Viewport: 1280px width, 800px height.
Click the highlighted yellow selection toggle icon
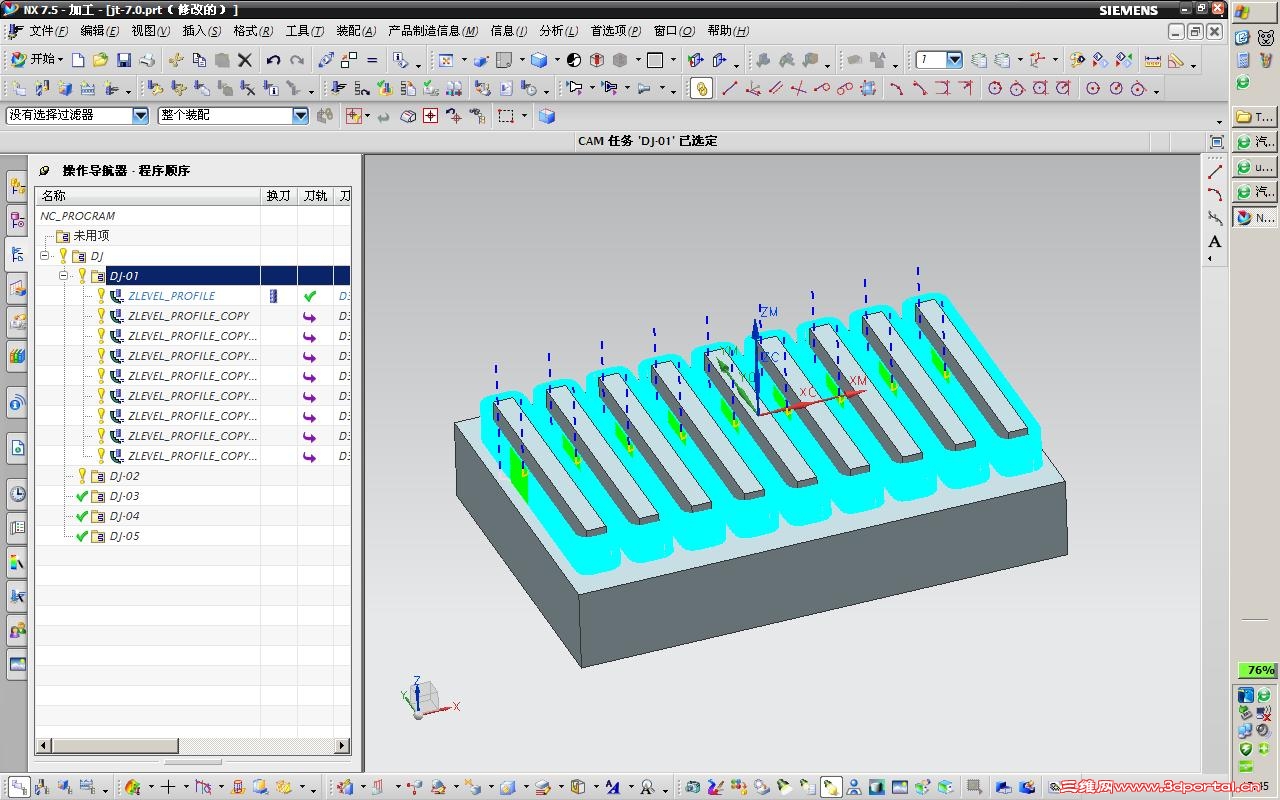click(701, 89)
